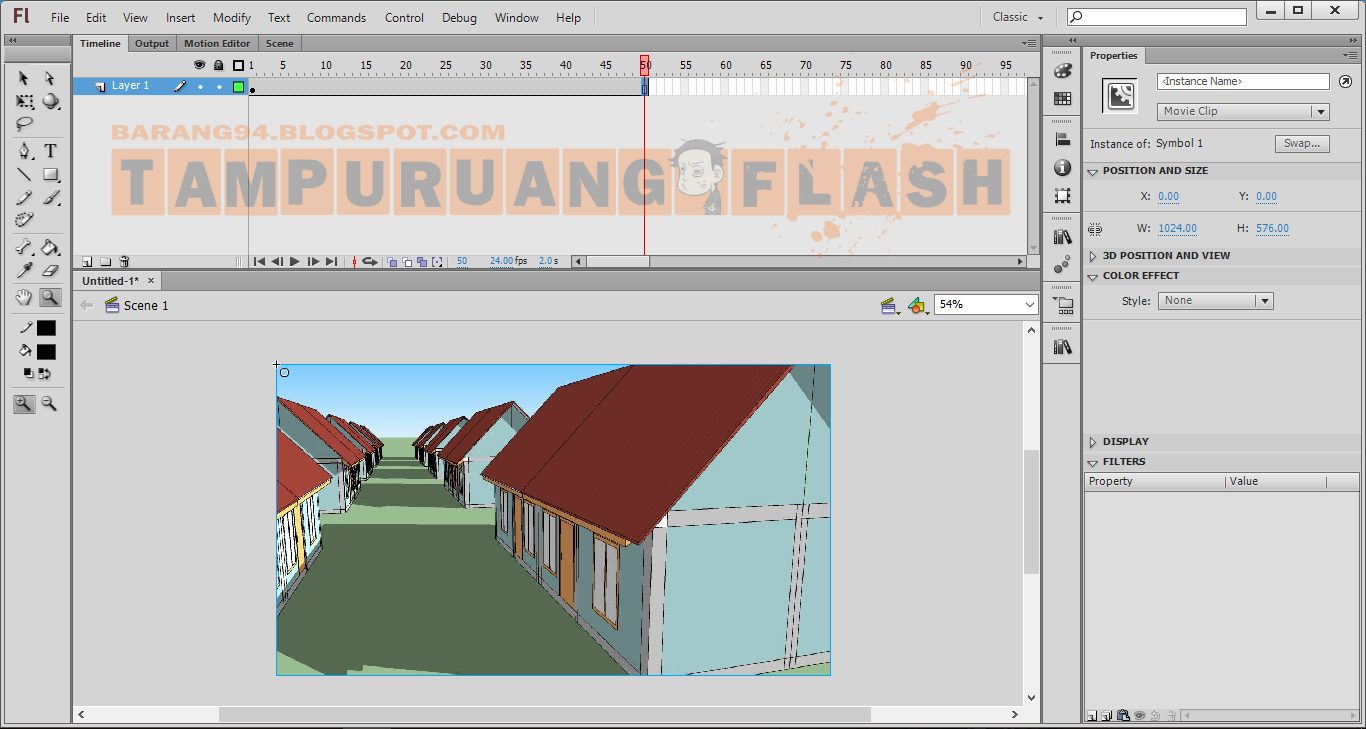Switch to the Output tab

[152, 44]
